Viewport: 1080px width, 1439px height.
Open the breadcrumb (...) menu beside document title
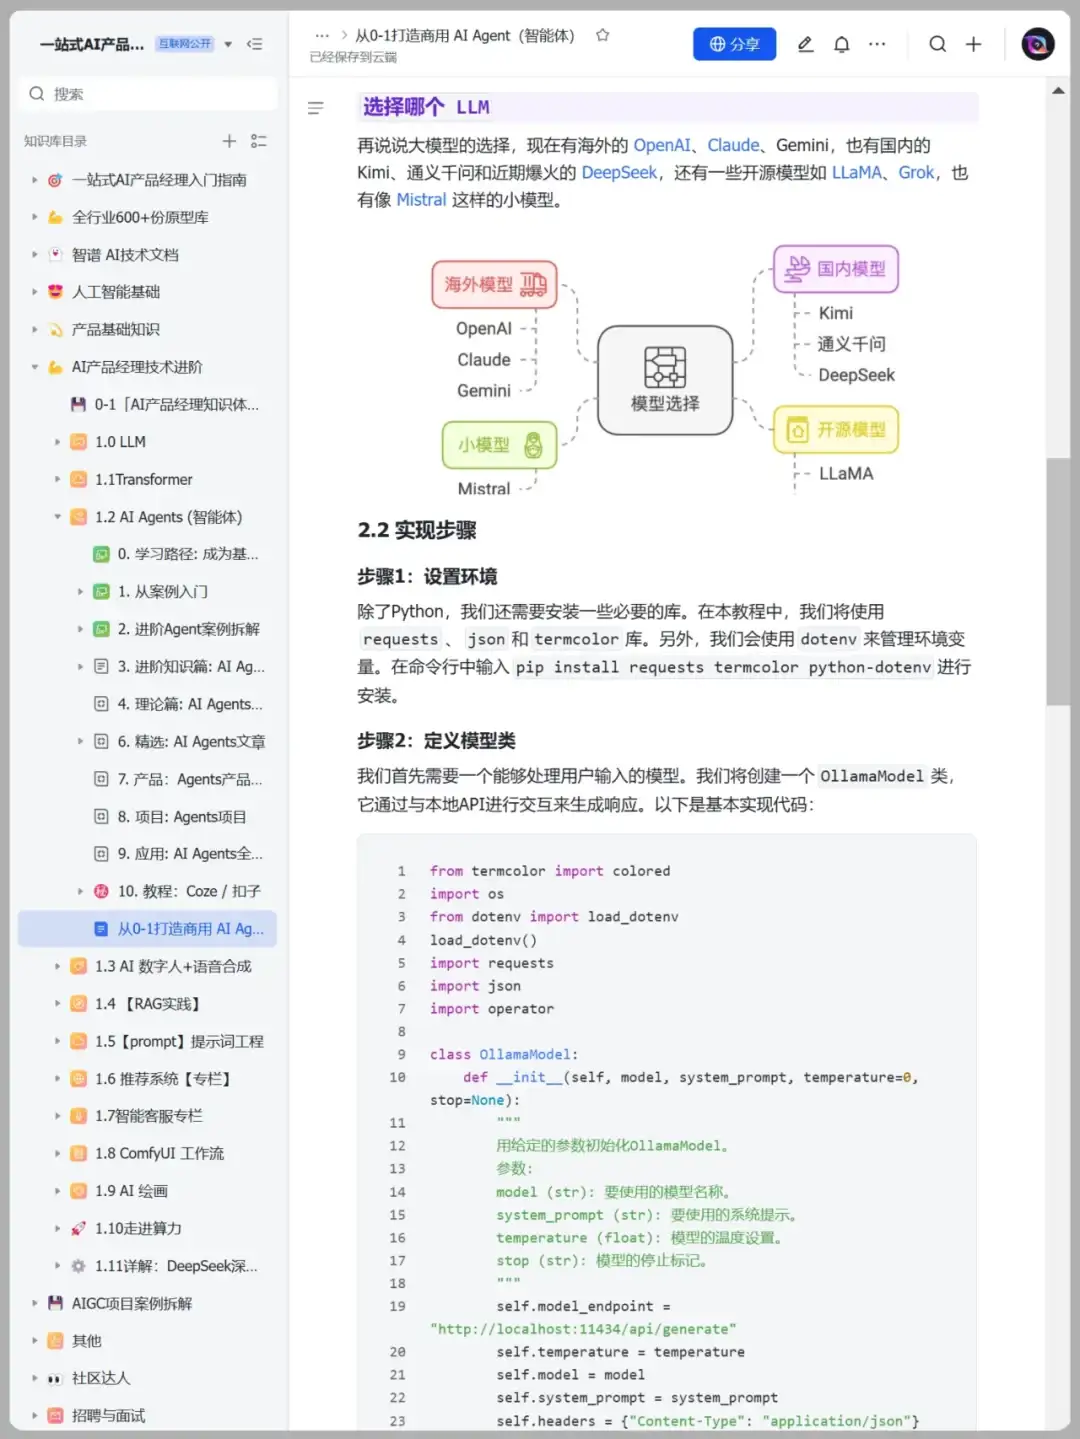coord(322,34)
